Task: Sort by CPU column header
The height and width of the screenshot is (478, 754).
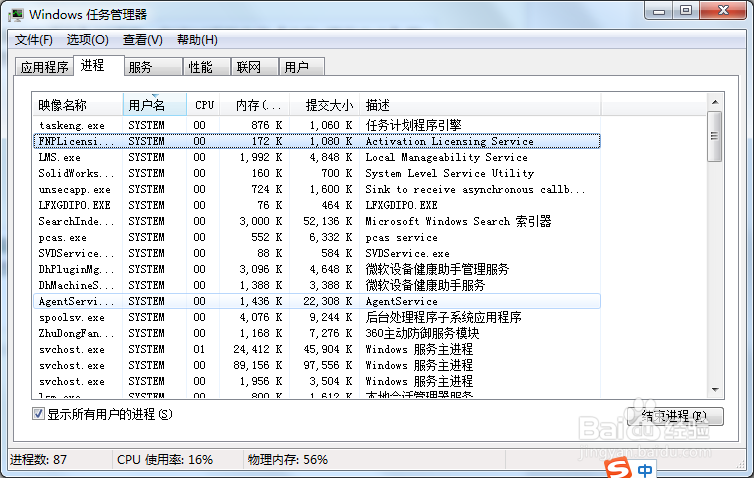Action: pos(203,105)
